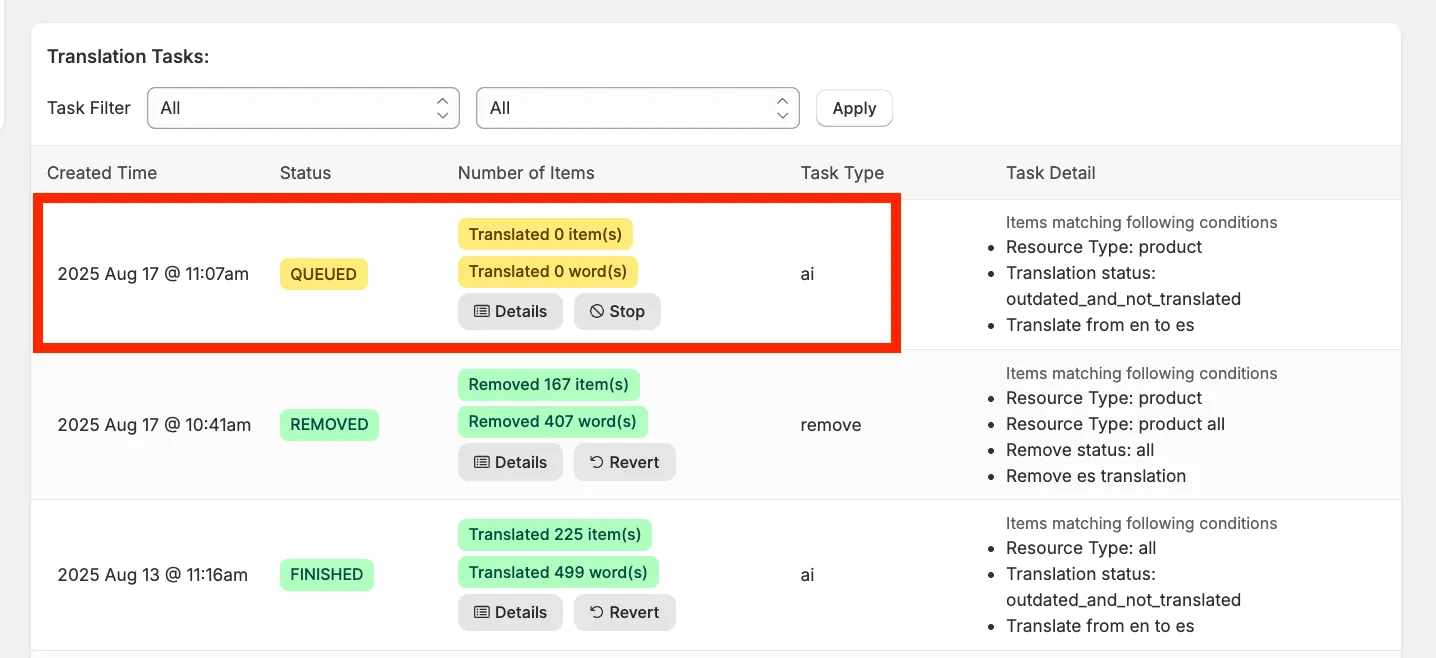Image resolution: width=1436 pixels, height=658 pixels.
Task: Revert the REMOVED task
Action: click(624, 462)
